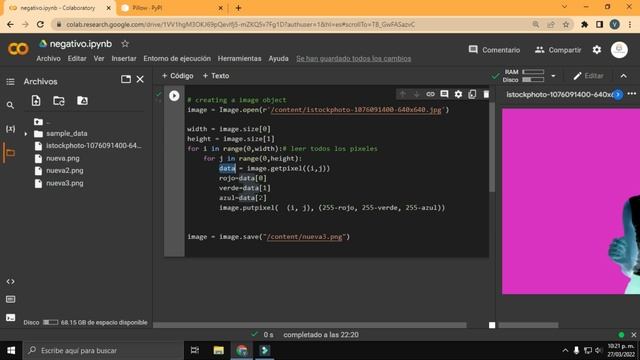Expand the sample_data folder
Viewport: 640px width, 360px height.
pyautogui.click(x=26, y=134)
